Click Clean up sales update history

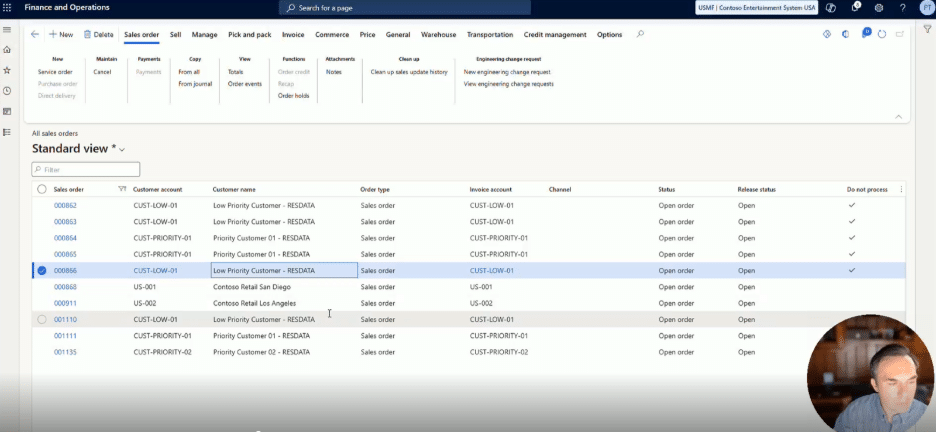(x=409, y=72)
